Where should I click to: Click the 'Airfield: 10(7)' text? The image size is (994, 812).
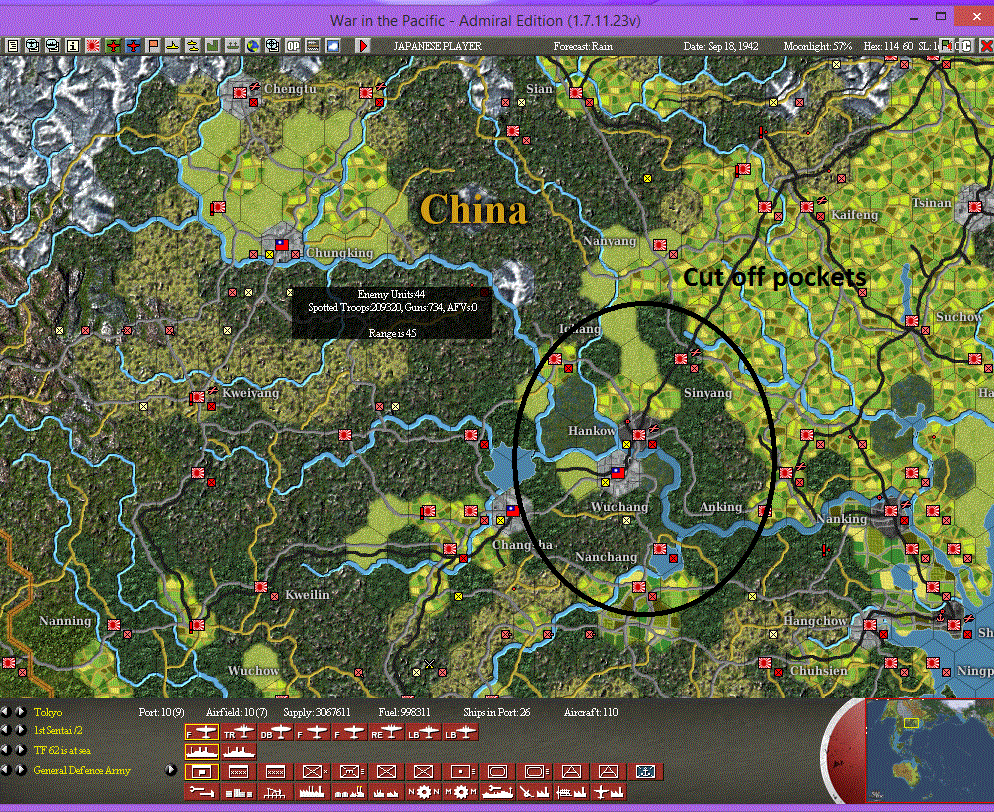[236, 712]
